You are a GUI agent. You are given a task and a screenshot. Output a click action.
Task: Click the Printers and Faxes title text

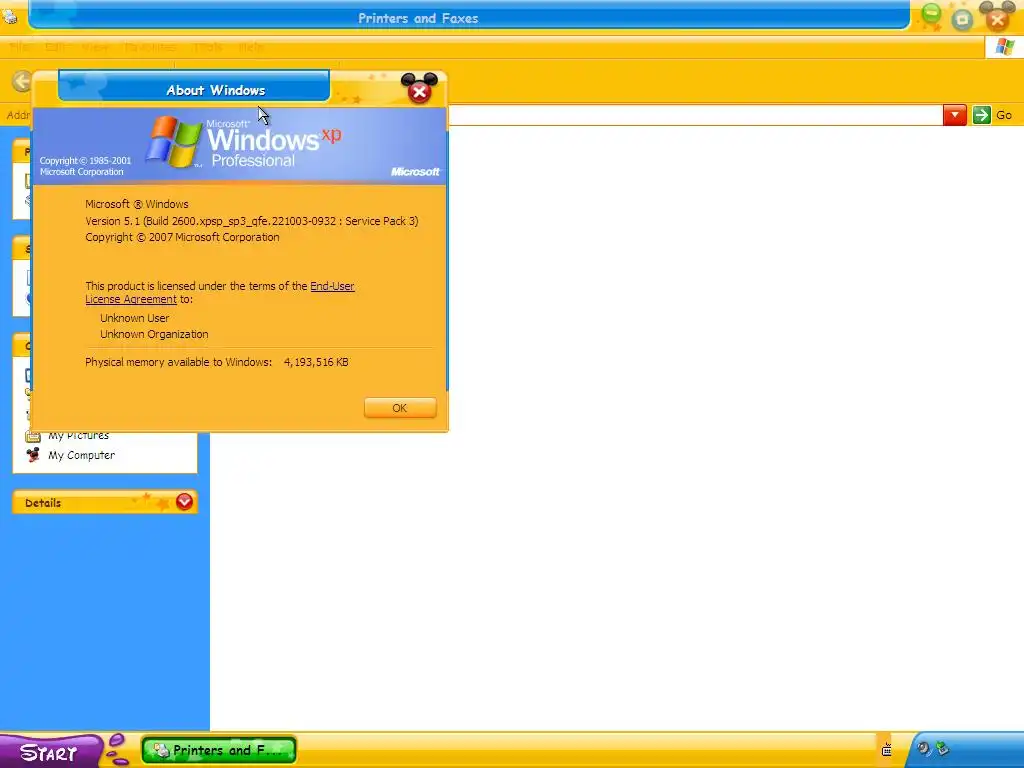(x=418, y=18)
